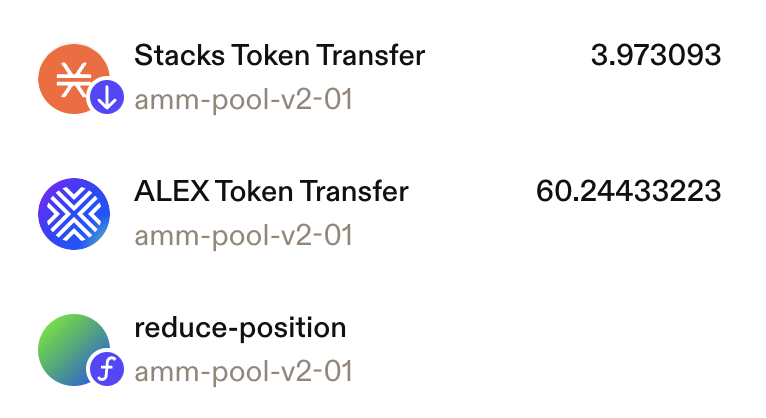Select amm-pool-v2-01 under Stacks Token Transfer
Screen dimensions: 766x418
(243, 100)
